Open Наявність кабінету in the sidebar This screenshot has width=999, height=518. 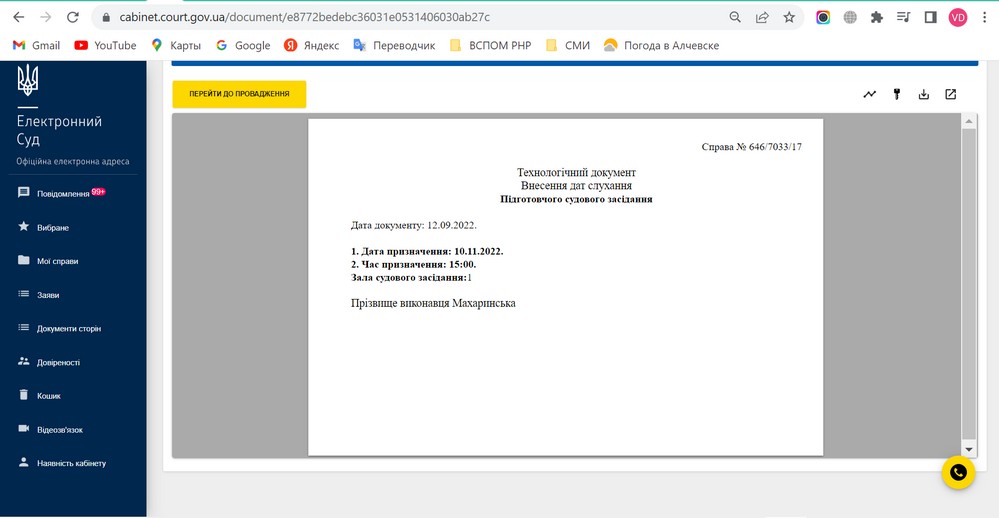click(71, 463)
